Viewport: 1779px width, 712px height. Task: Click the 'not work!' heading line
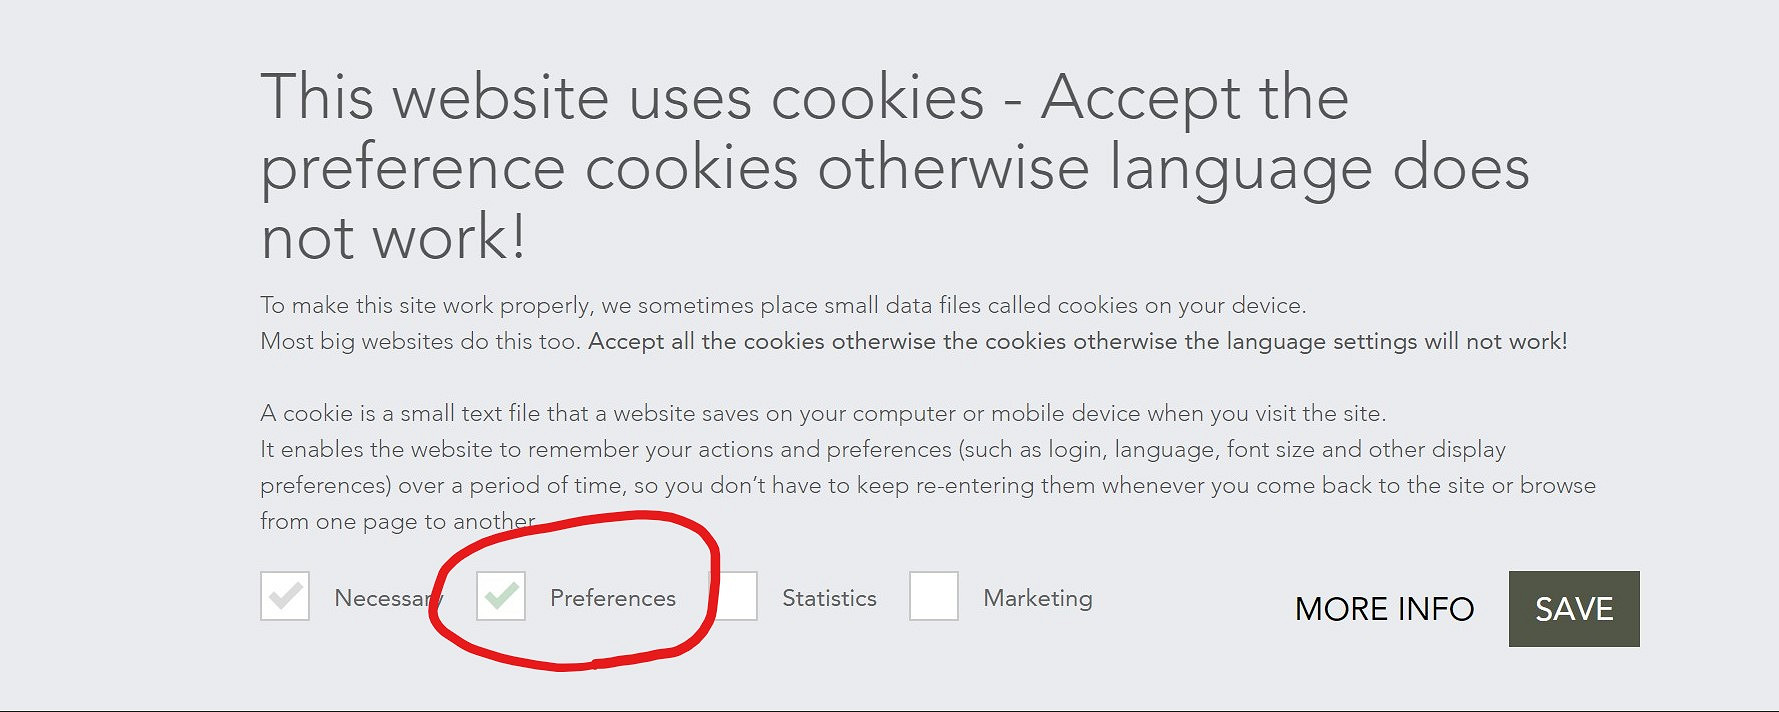point(393,238)
